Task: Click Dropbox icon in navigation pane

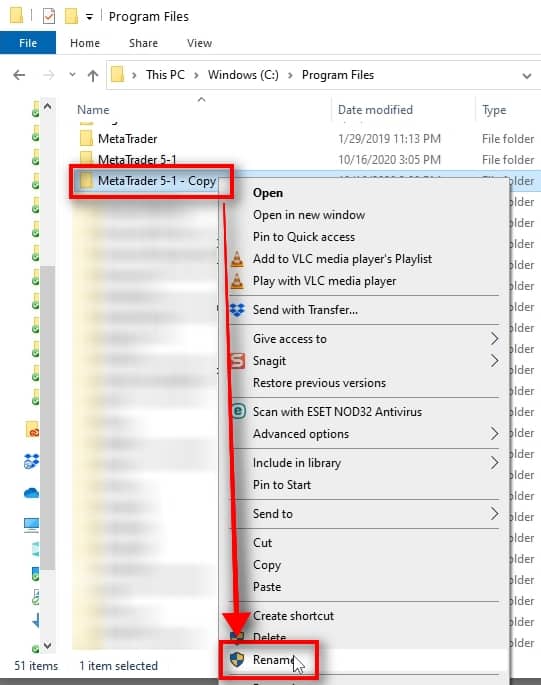Action: (31, 461)
